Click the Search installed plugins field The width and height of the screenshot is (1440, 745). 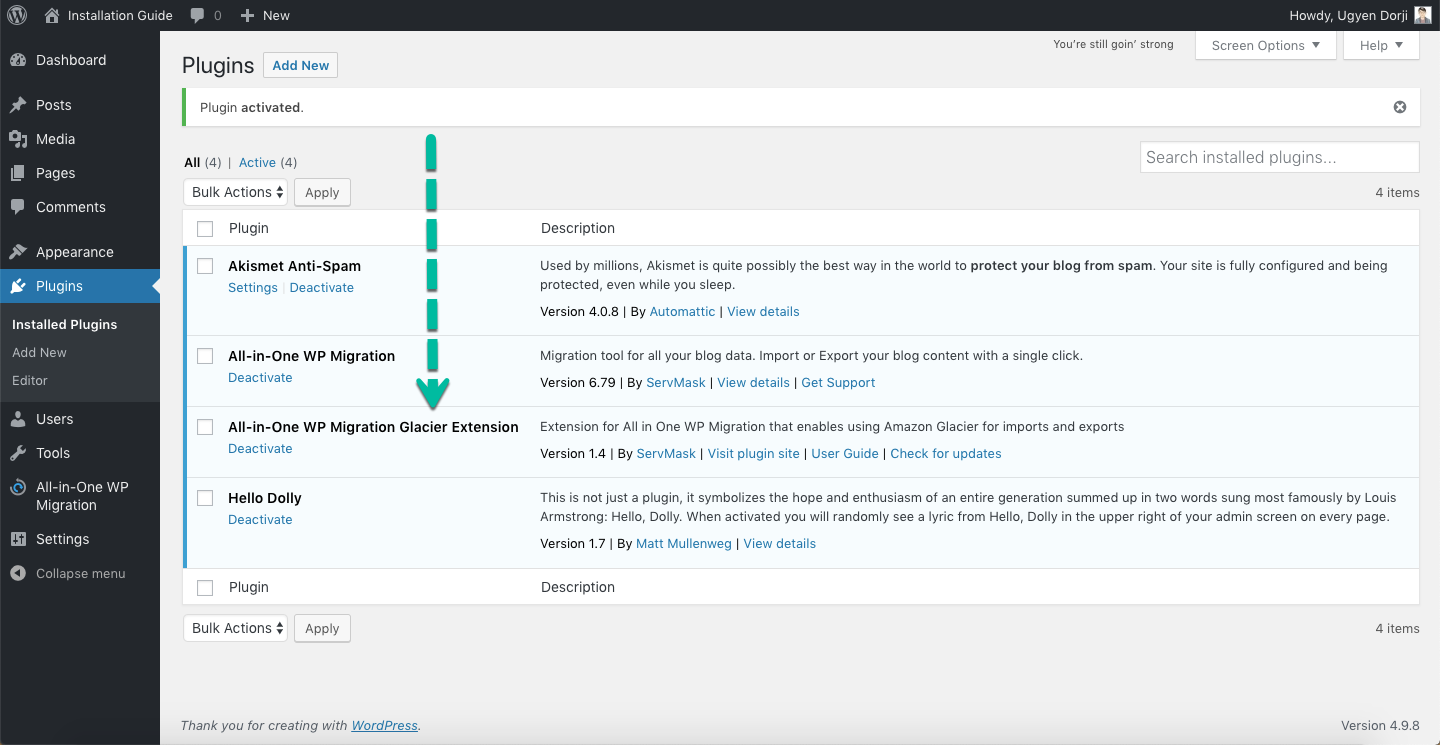click(1279, 157)
